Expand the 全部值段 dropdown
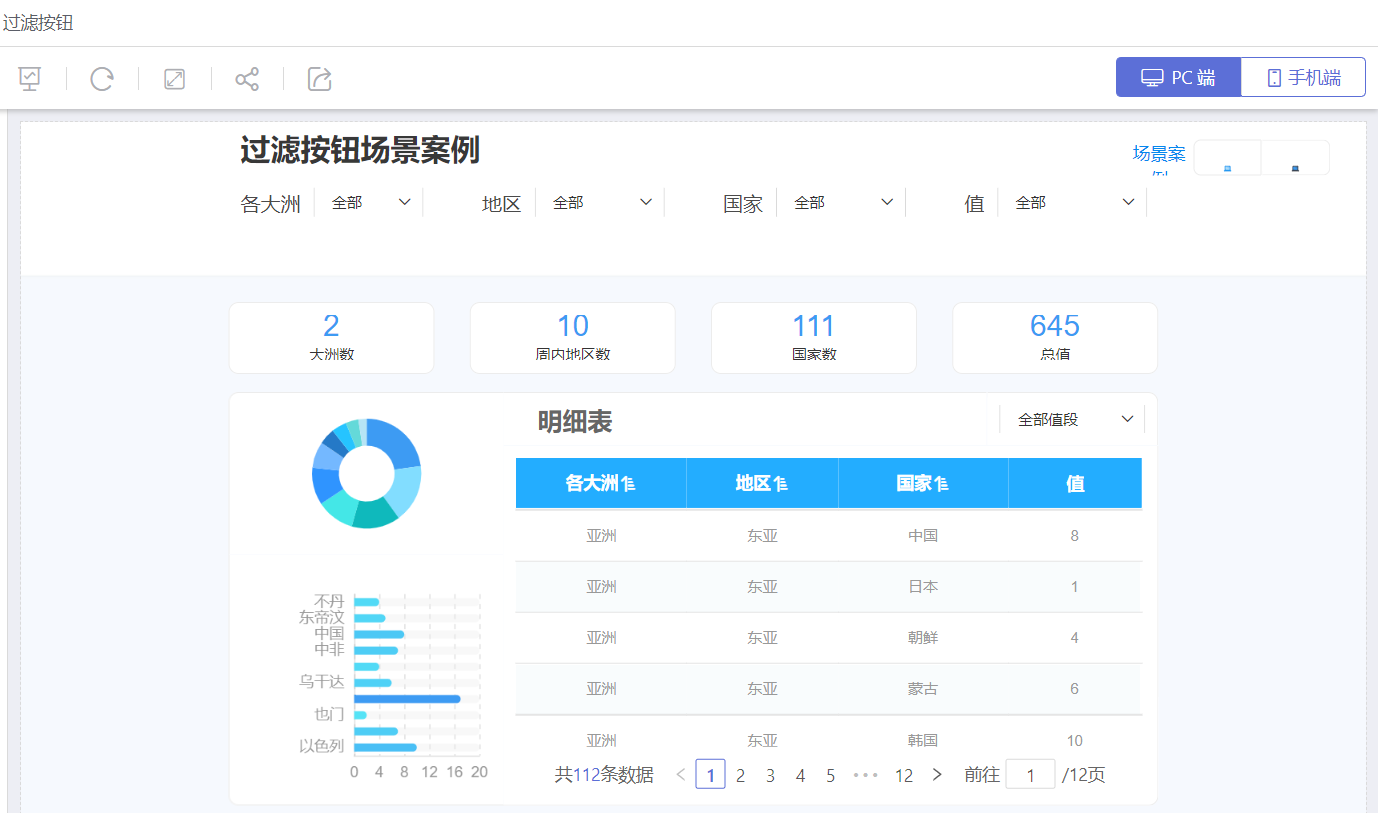The image size is (1378, 813). (1074, 420)
